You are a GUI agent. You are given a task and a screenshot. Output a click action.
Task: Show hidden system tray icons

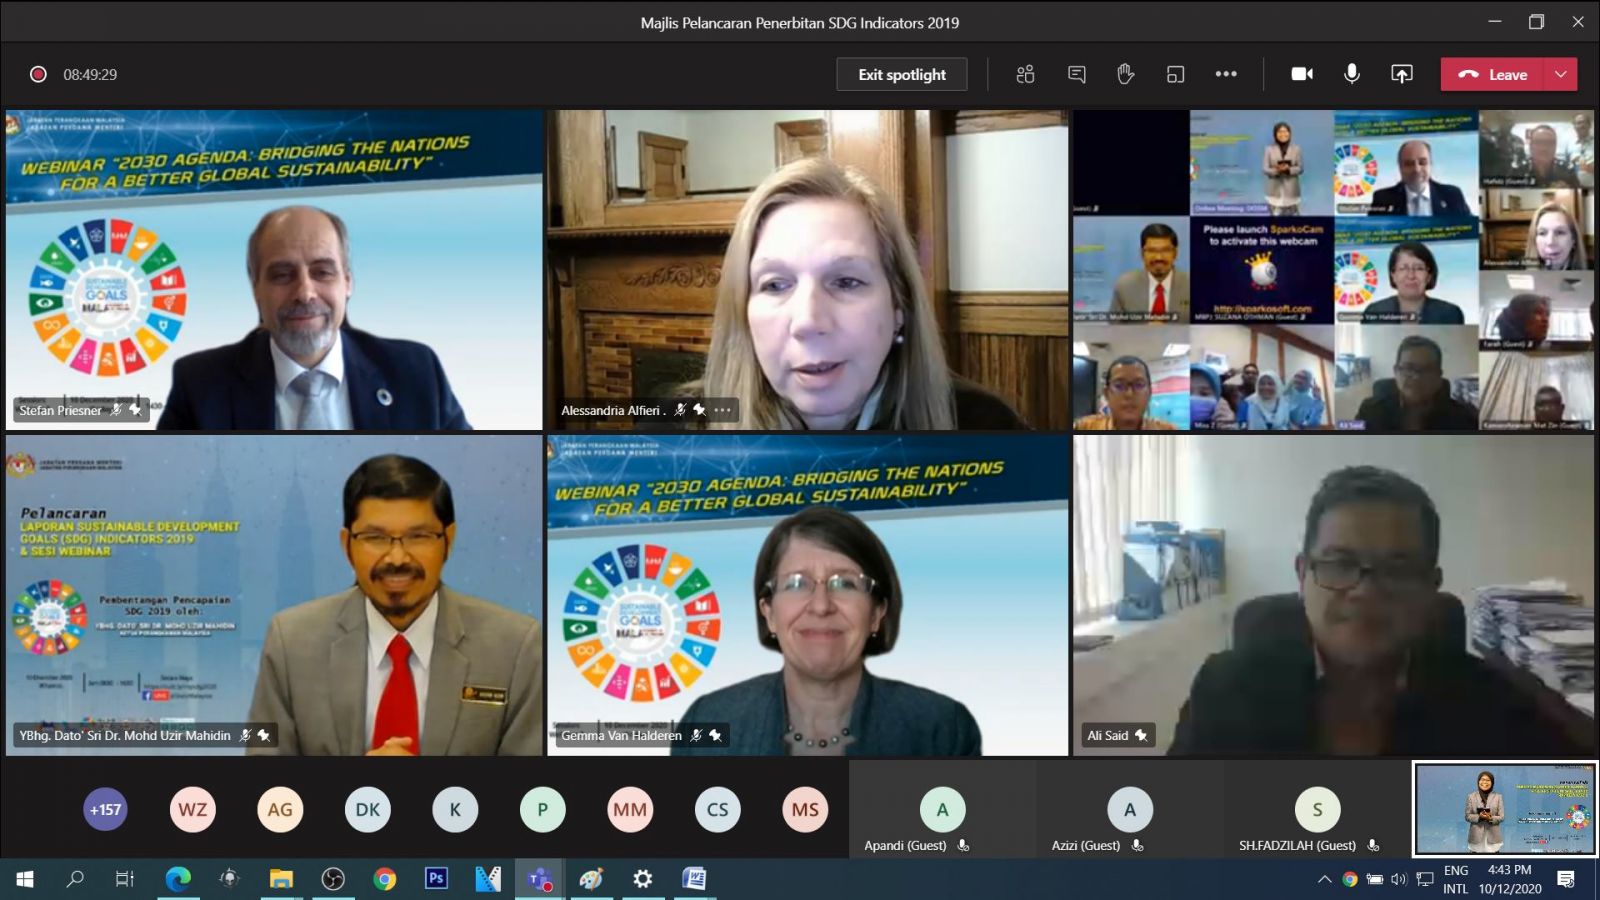[1324, 879]
